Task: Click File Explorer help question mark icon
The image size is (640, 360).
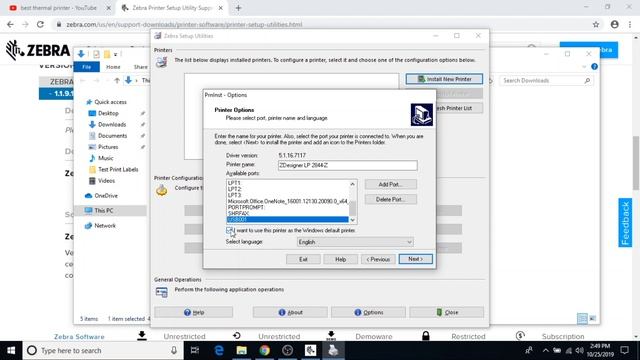Action: [594, 67]
